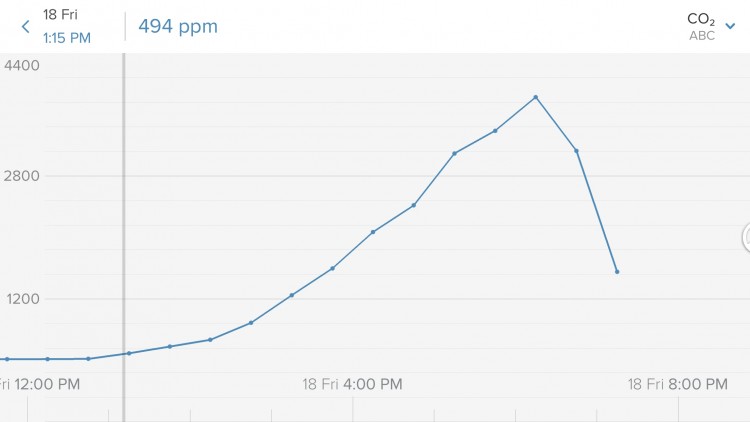Click the data point on the cursor line

tap(128, 353)
